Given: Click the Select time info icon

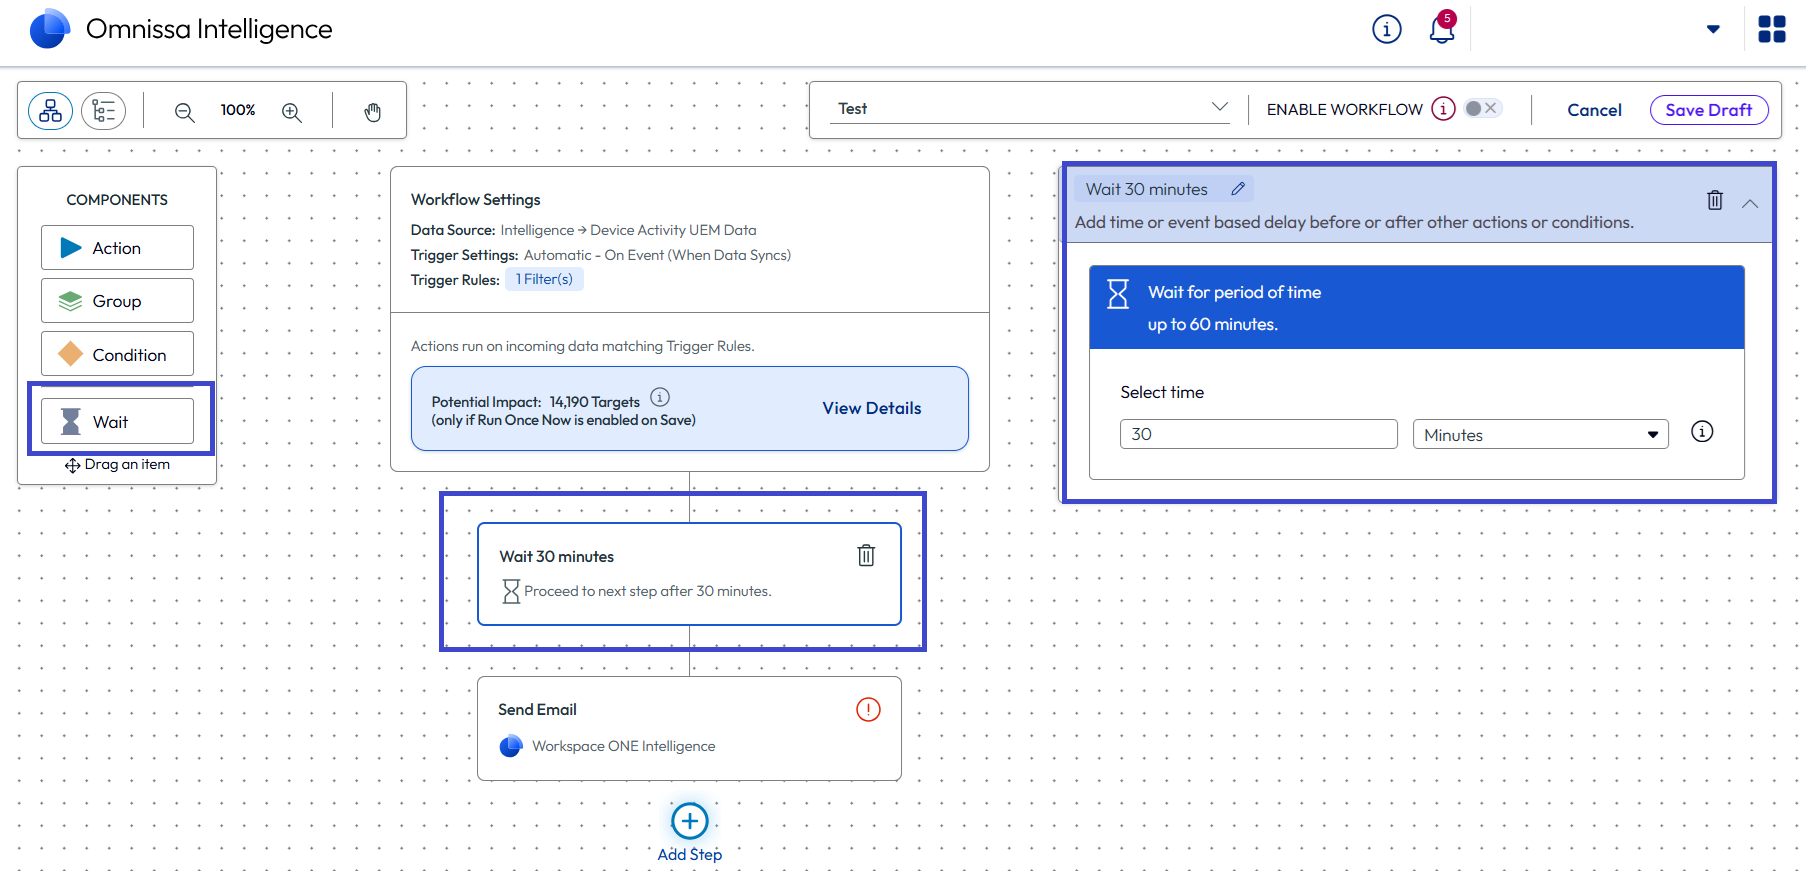Looking at the screenshot, I should tap(1702, 431).
